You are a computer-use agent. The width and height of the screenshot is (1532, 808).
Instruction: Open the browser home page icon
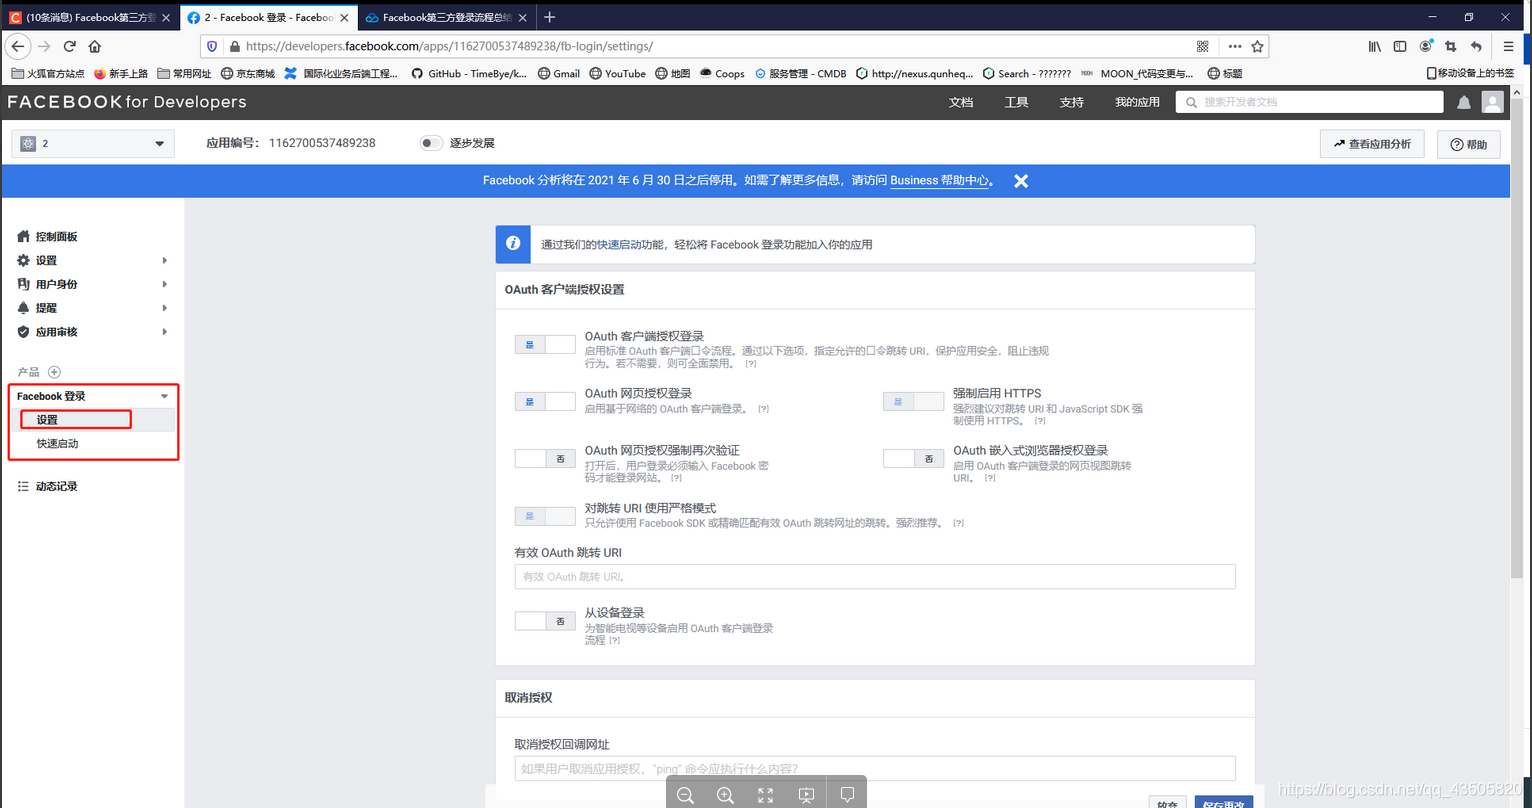coord(95,46)
